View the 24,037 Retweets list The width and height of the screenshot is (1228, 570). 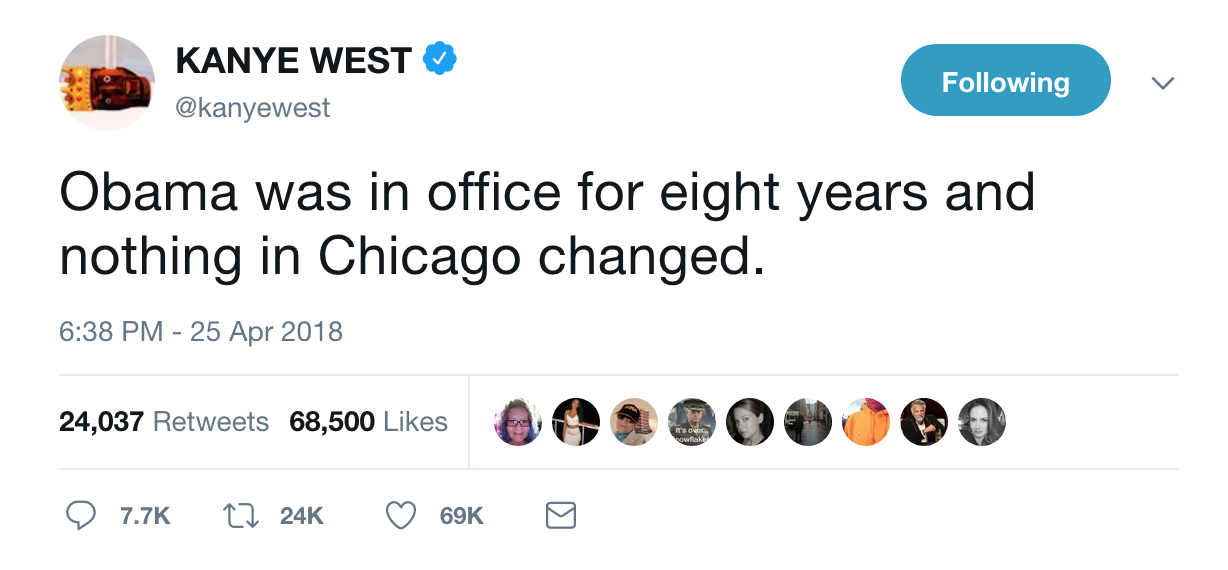164,422
